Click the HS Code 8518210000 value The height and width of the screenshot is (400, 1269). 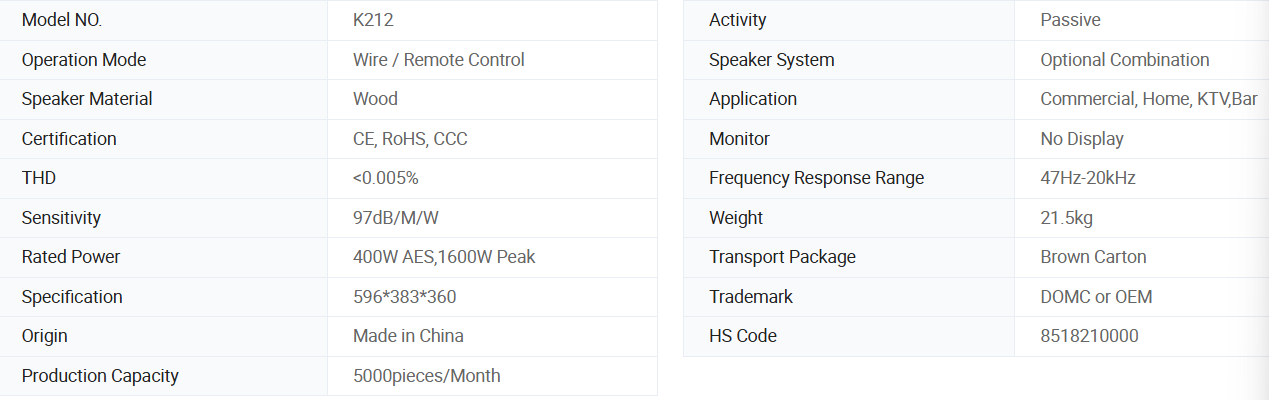click(x=1089, y=336)
